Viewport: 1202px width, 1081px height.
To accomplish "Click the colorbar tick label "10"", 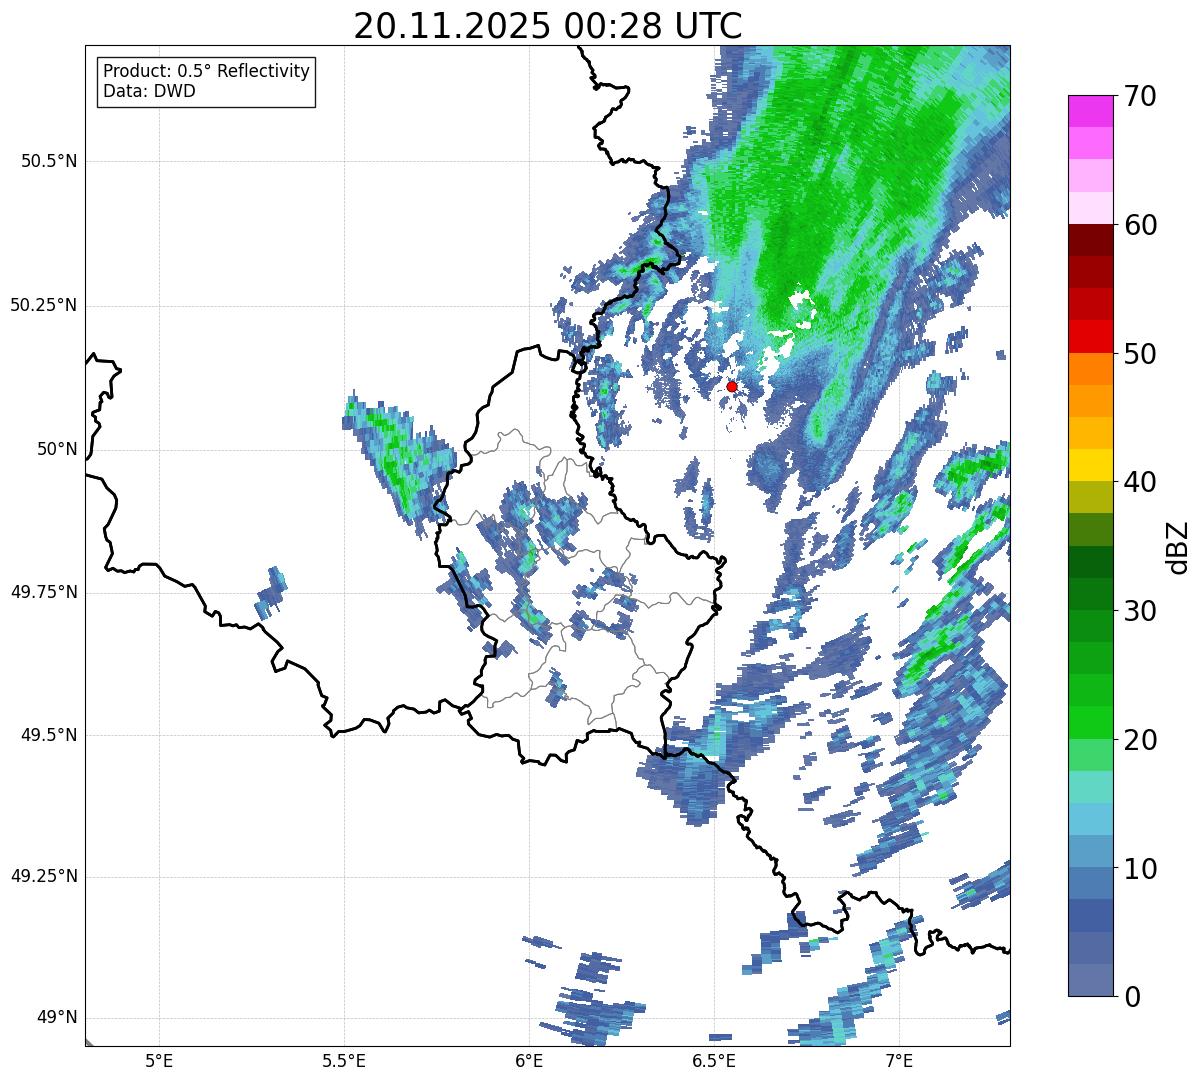I will click(x=1141, y=869).
